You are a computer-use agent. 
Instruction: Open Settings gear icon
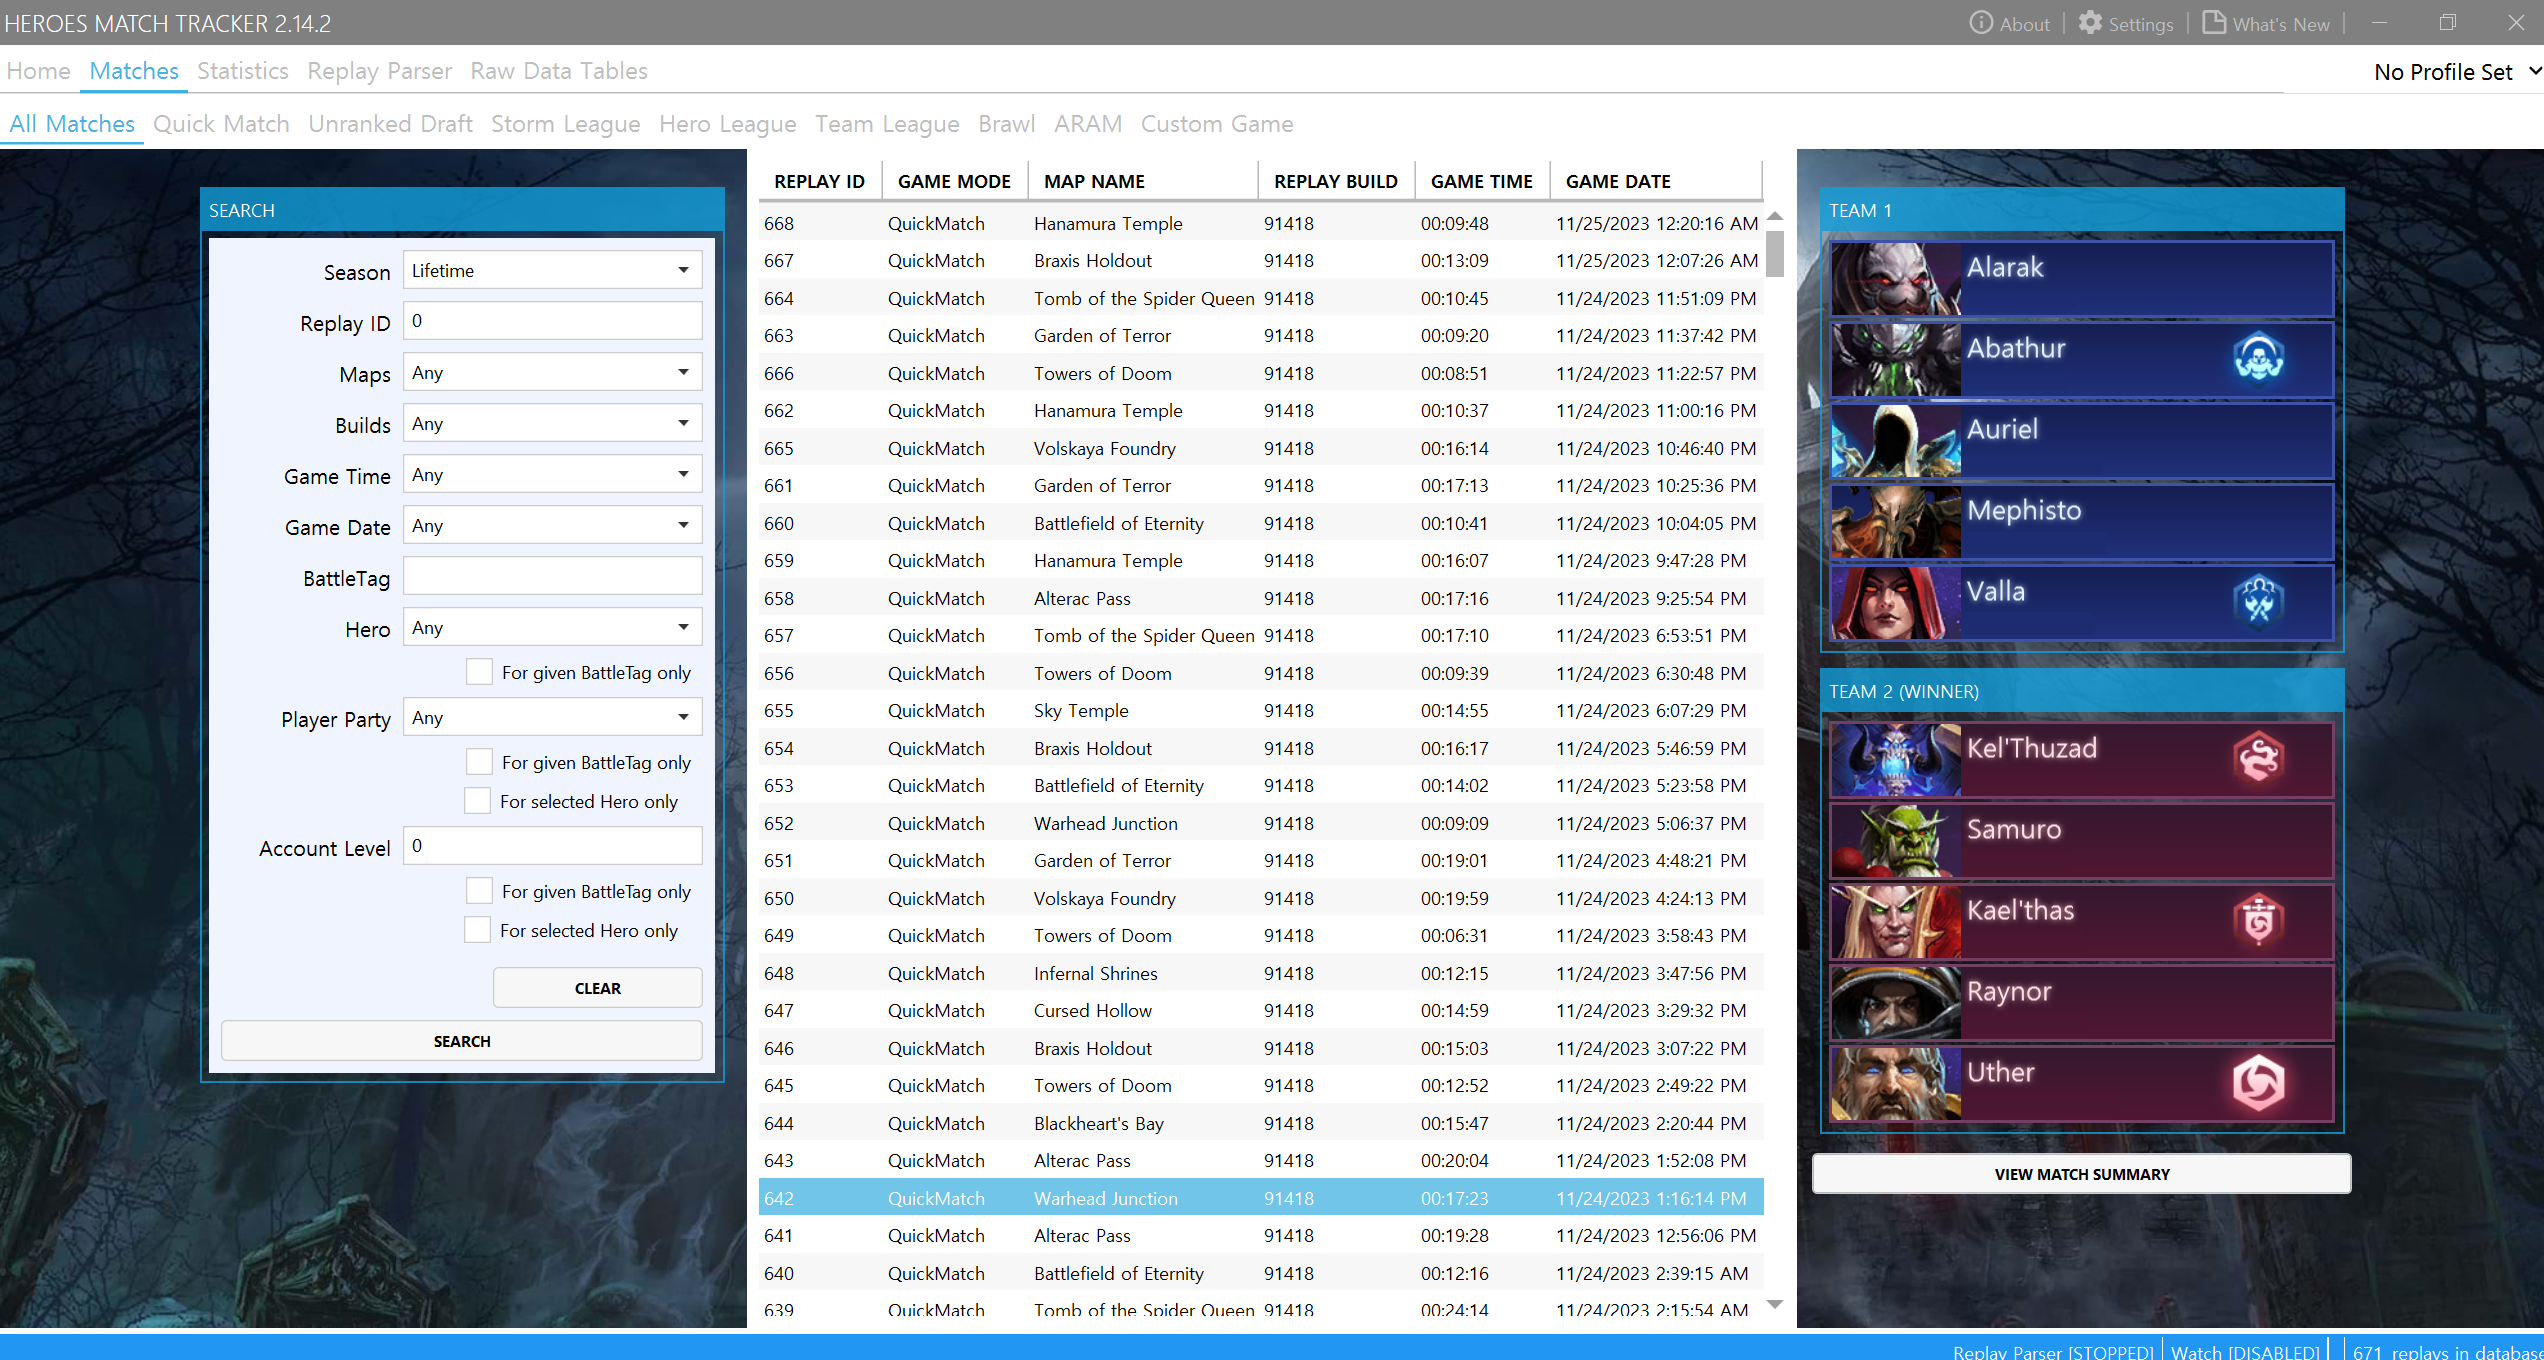pos(2090,23)
